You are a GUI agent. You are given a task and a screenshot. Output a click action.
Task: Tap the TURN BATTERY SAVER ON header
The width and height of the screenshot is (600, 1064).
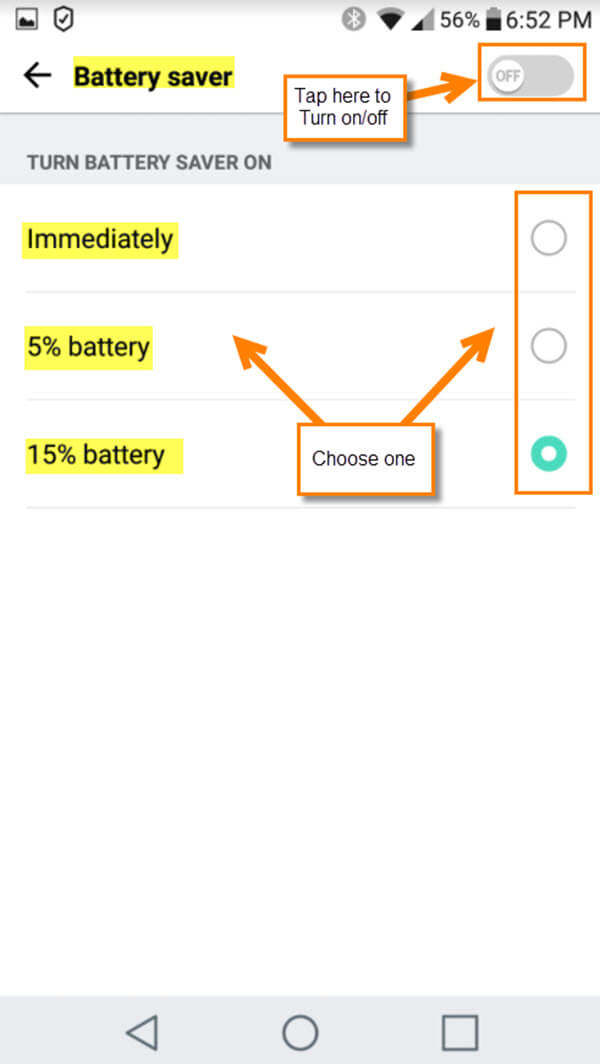(x=148, y=162)
